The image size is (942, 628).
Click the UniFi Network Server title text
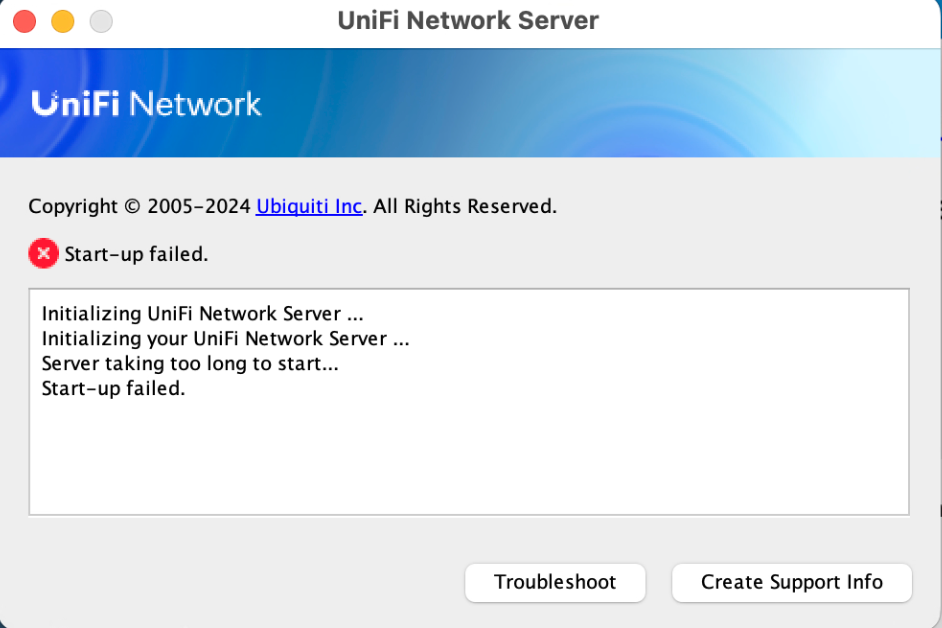click(x=468, y=20)
